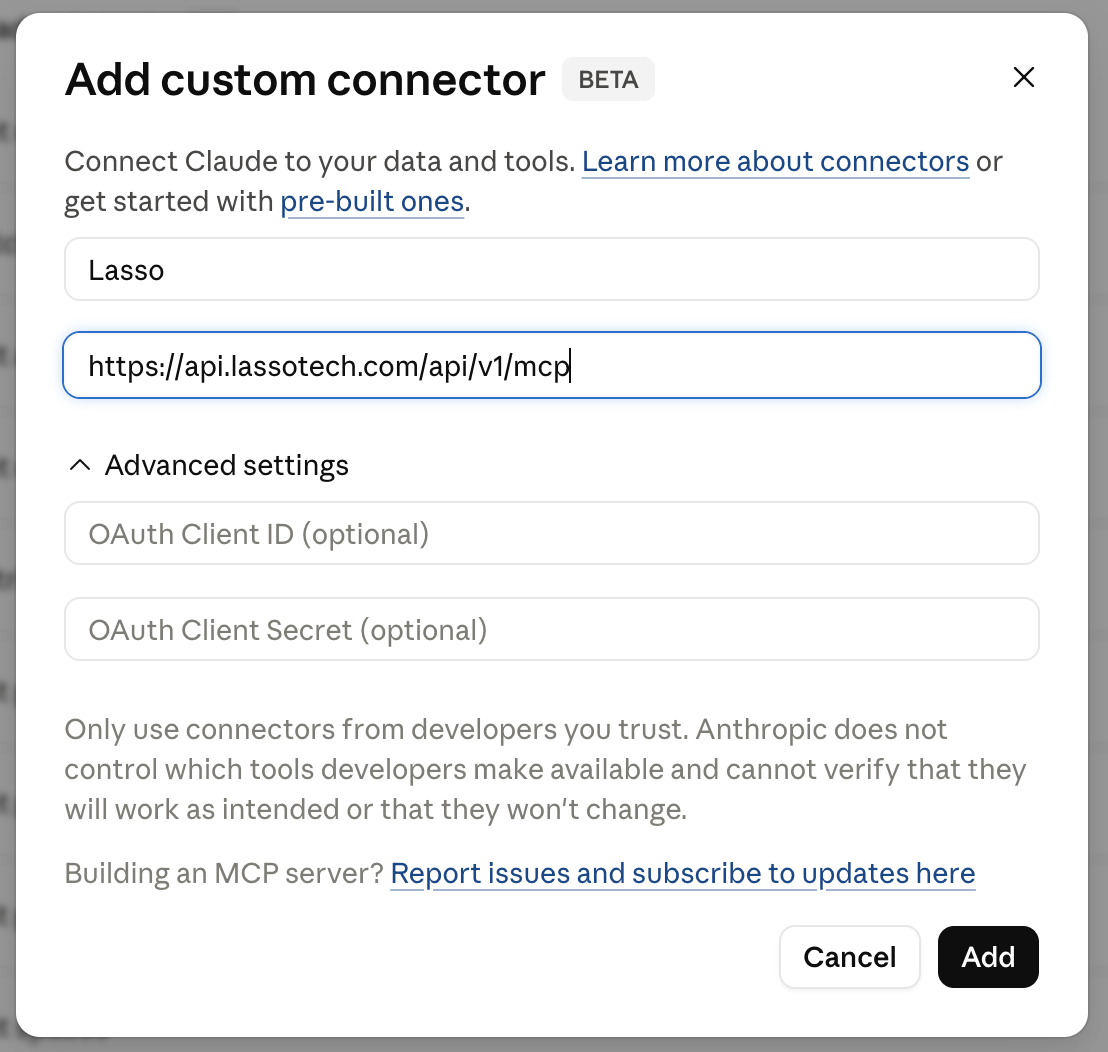
Task: Click the BETA badge beside the title
Action: tap(608, 79)
